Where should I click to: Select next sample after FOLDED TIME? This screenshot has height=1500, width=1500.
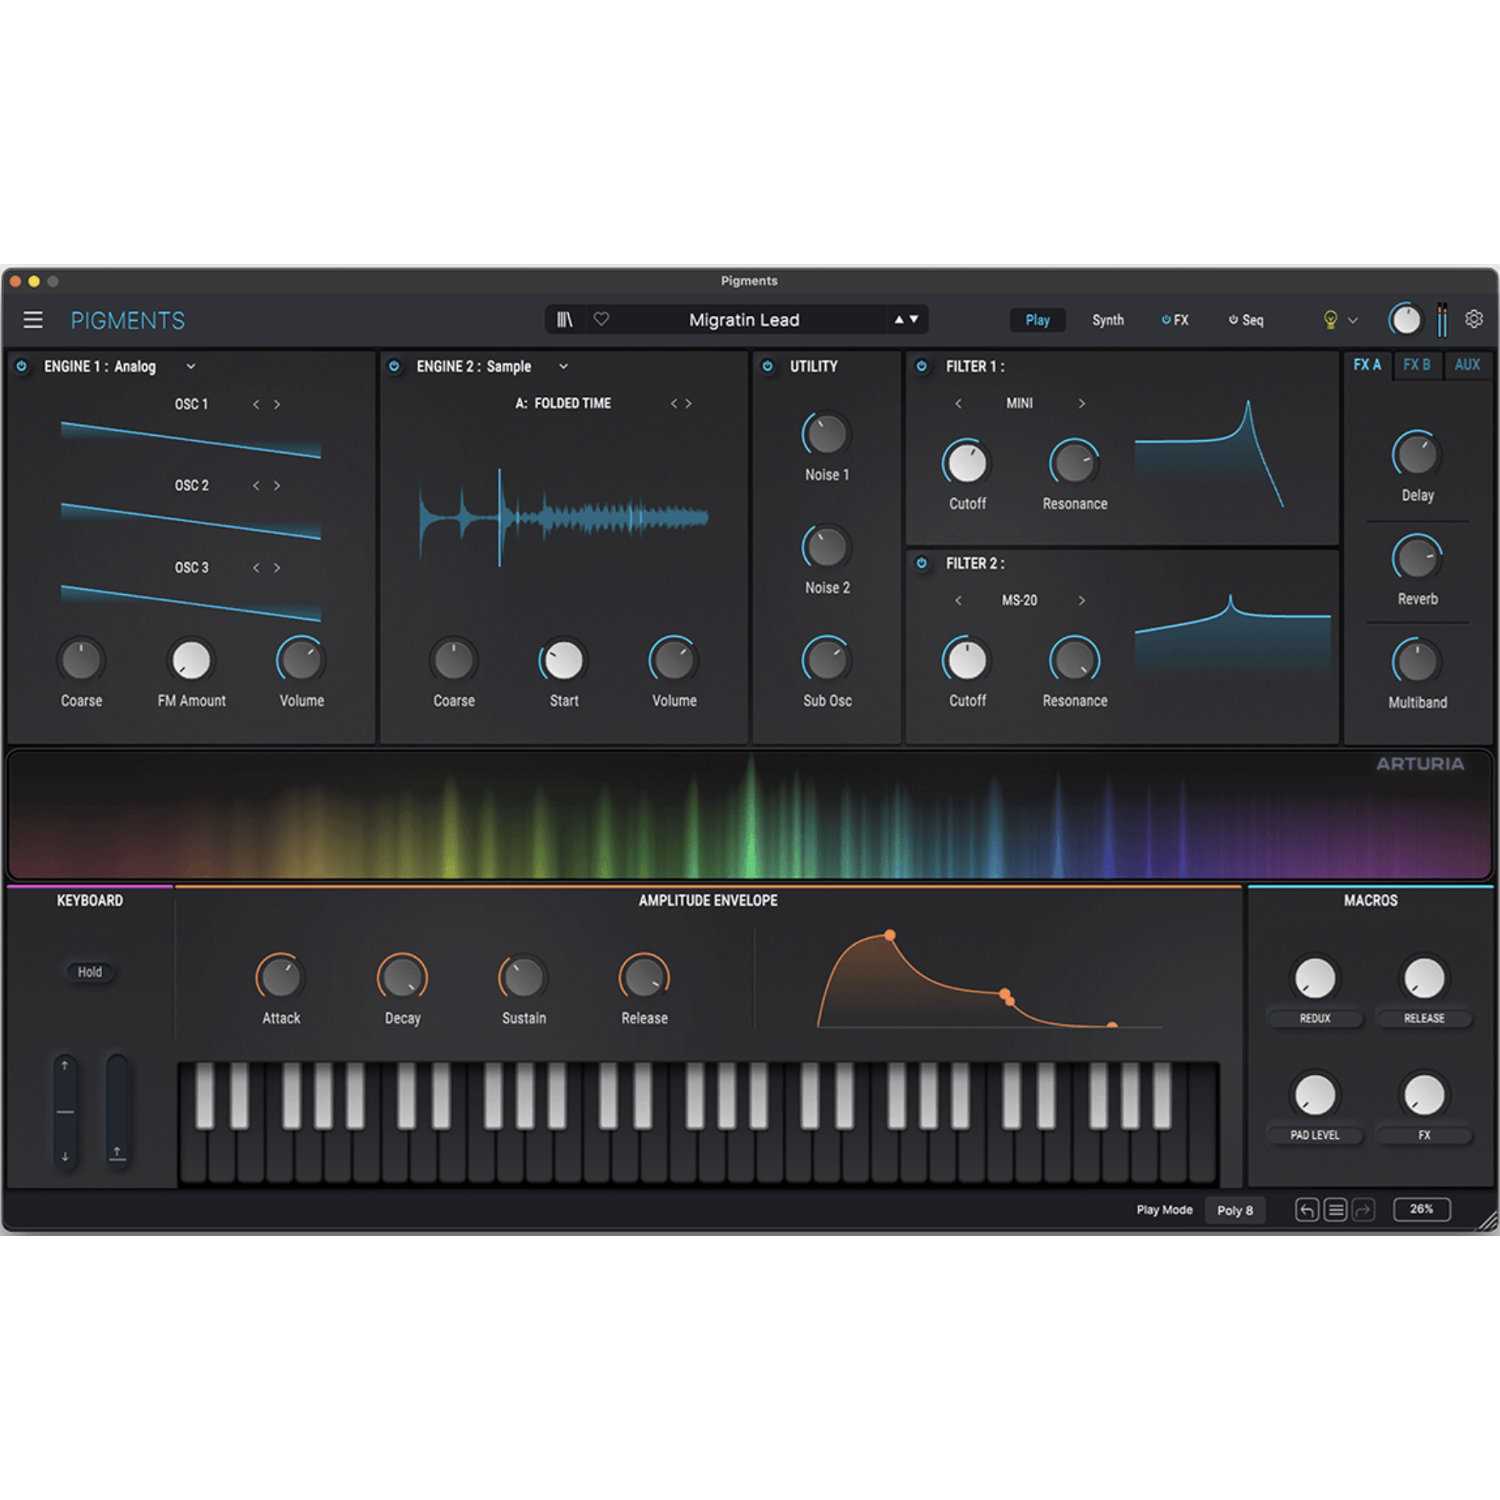coord(688,403)
